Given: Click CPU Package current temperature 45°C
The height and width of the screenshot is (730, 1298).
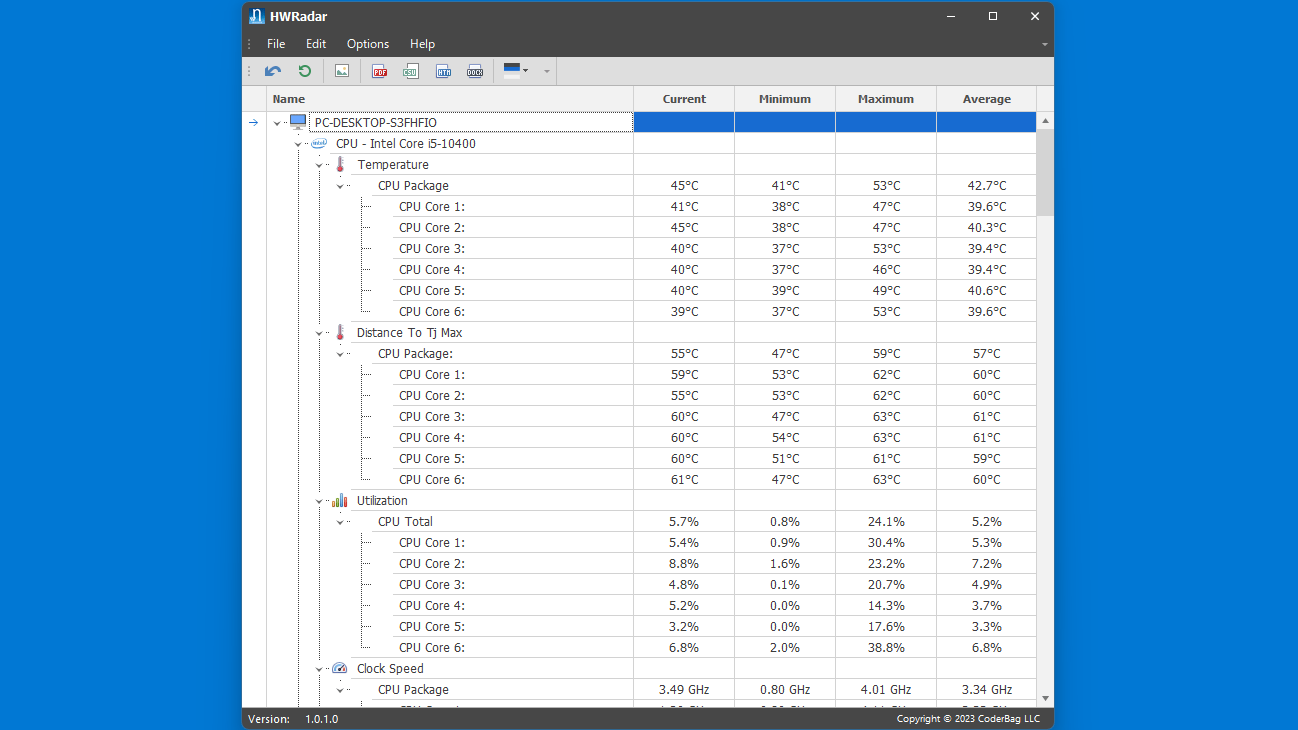Looking at the screenshot, I should tap(684, 185).
